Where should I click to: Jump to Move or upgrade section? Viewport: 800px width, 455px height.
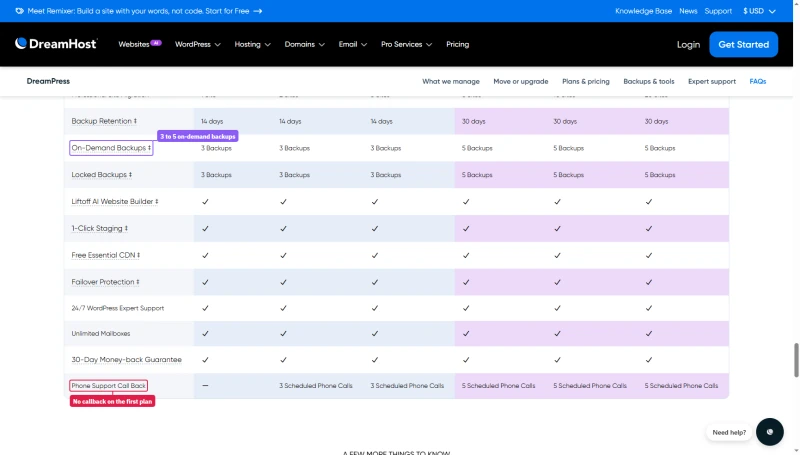[x=520, y=81]
